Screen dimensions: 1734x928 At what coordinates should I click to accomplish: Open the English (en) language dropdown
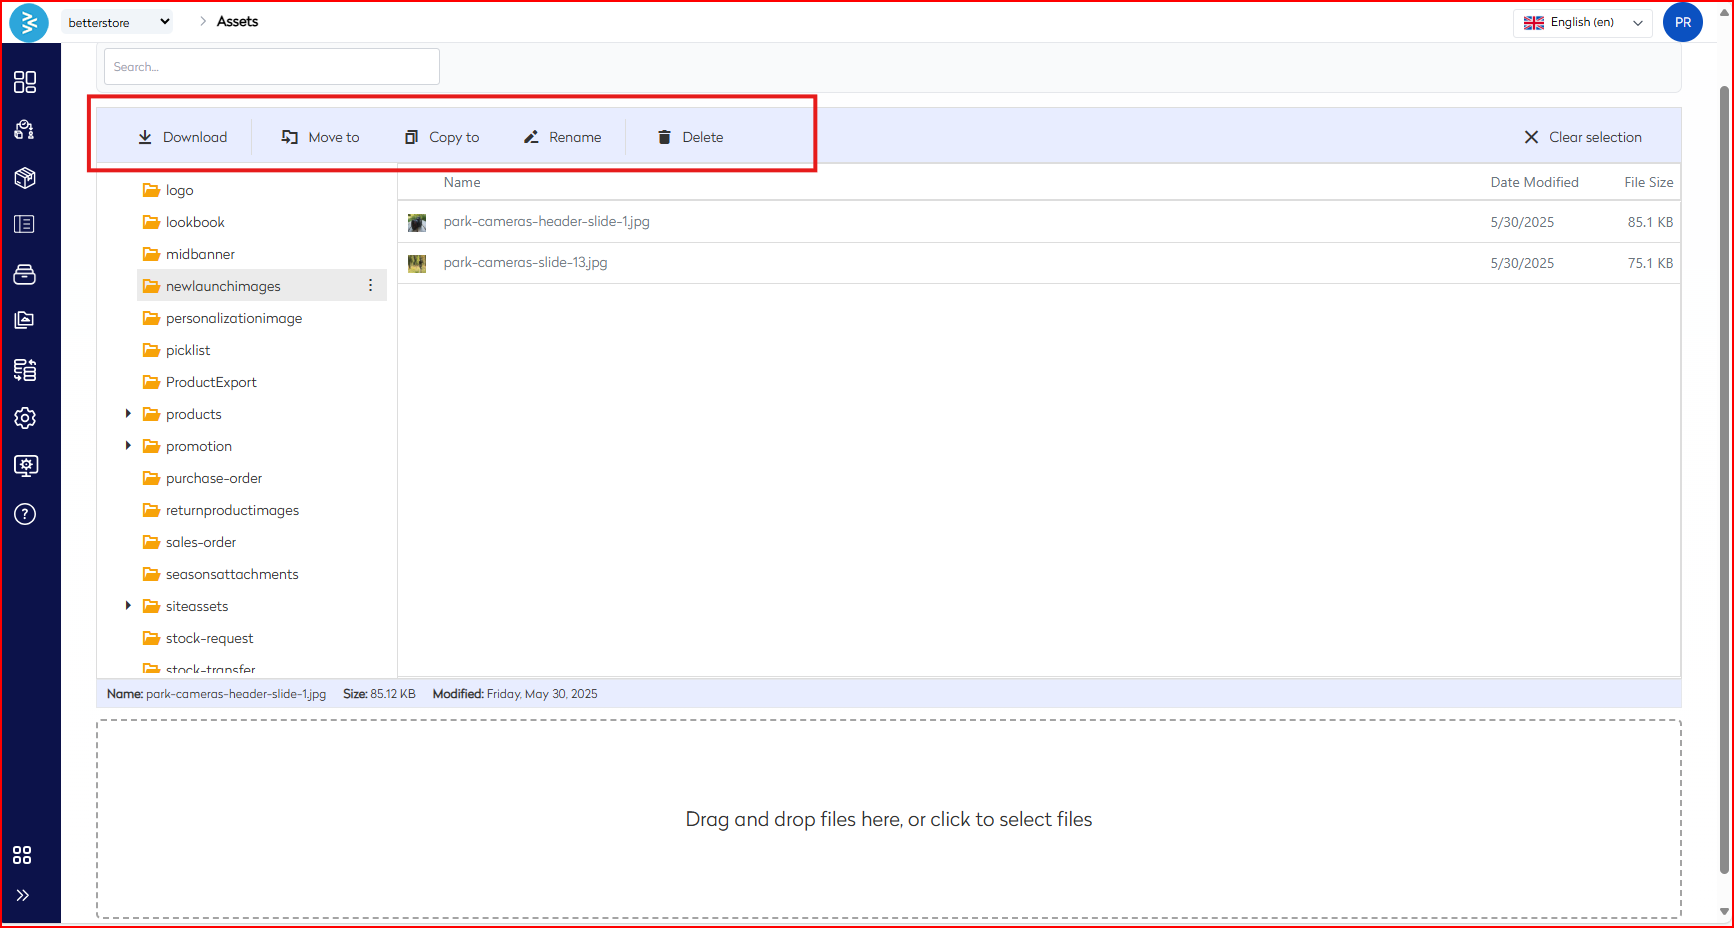coord(1582,22)
